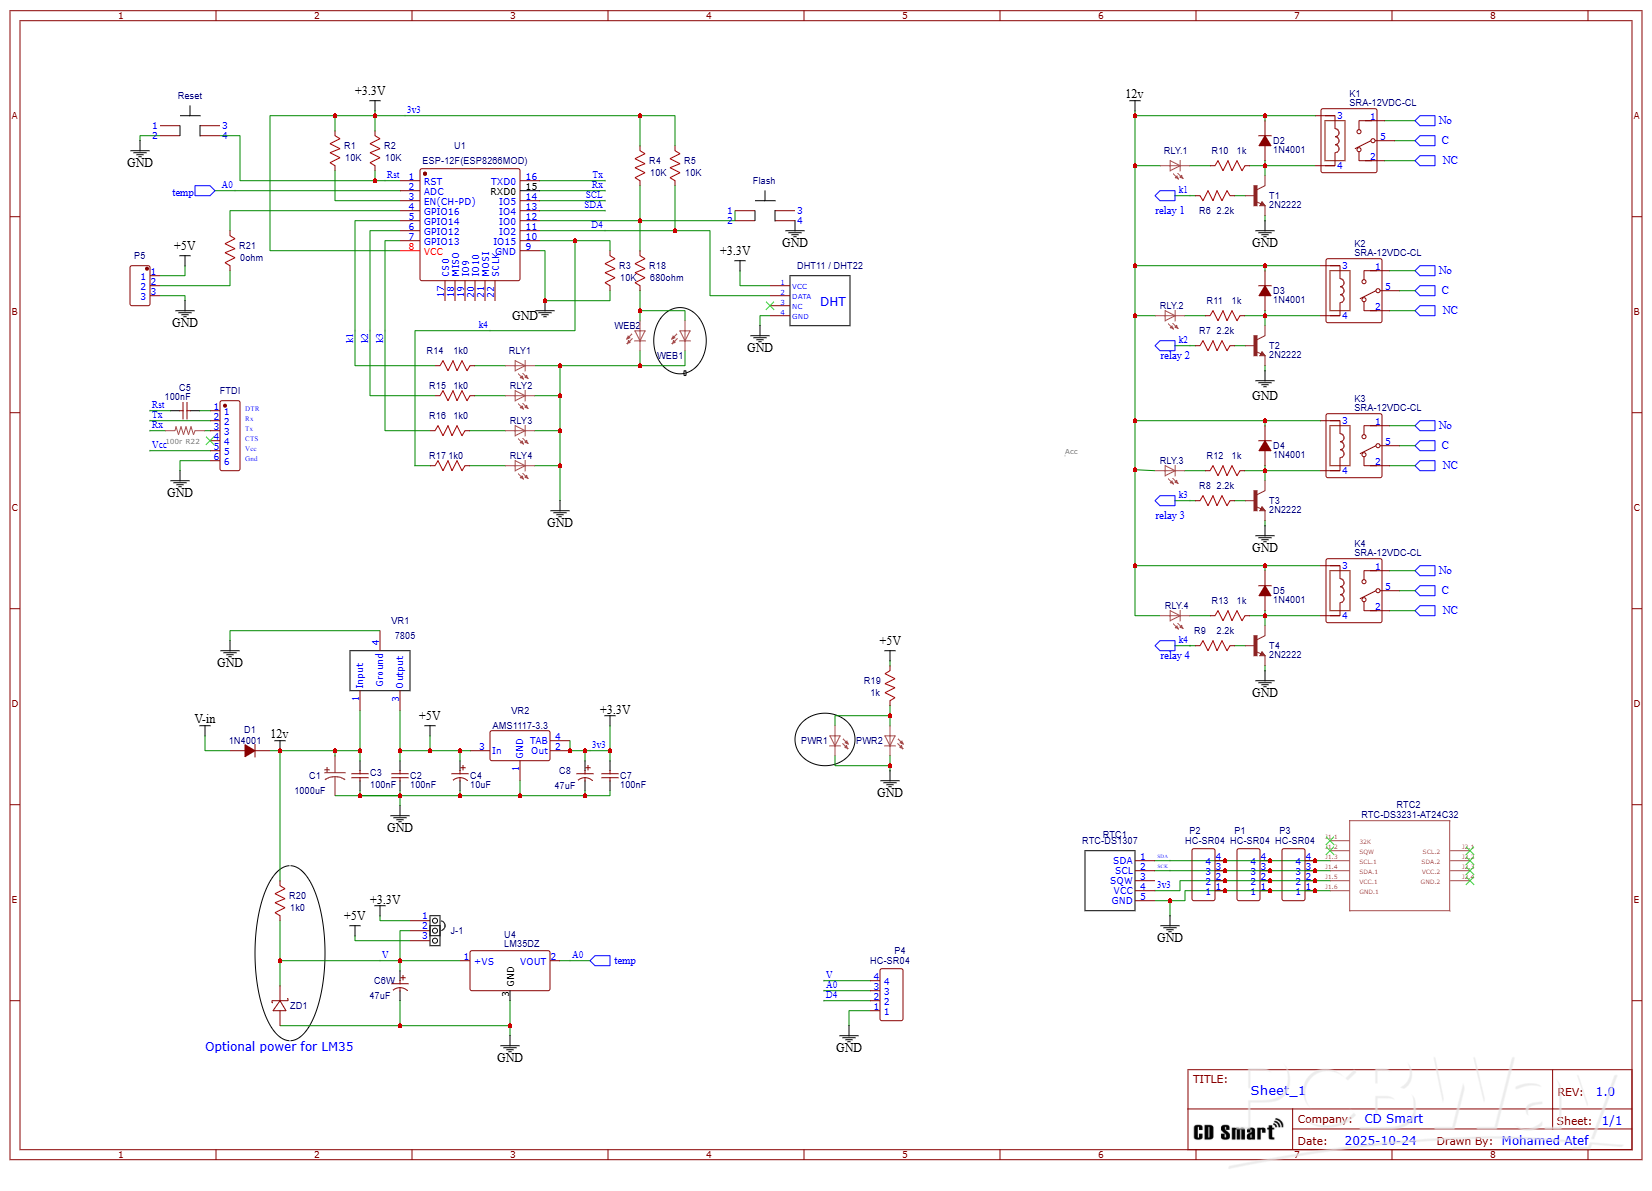Click the Sheet_1 title text field
Screen dimensions: 1652x1191
click(x=1278, y=1090)
